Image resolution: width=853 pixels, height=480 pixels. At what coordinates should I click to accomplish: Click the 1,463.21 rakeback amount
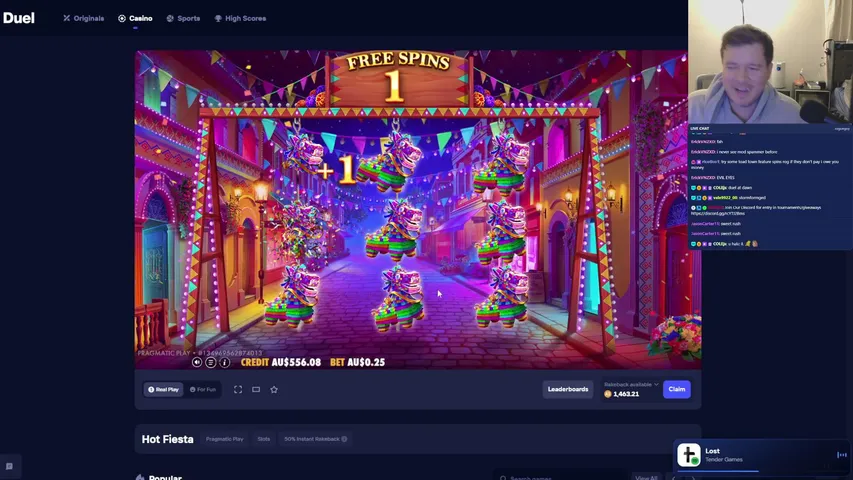(626, 394)
